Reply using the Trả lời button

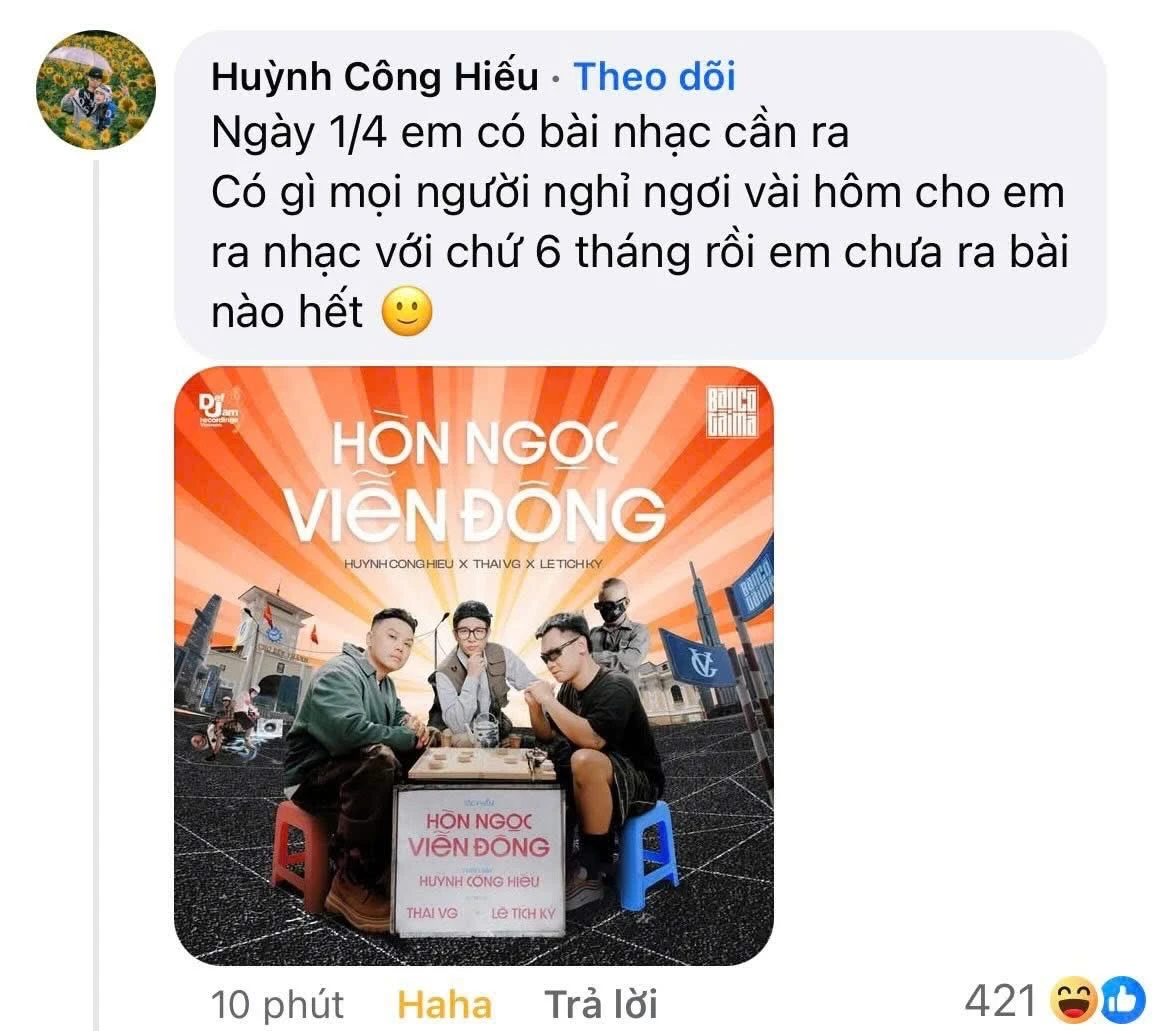click(x=601, y=1003)
